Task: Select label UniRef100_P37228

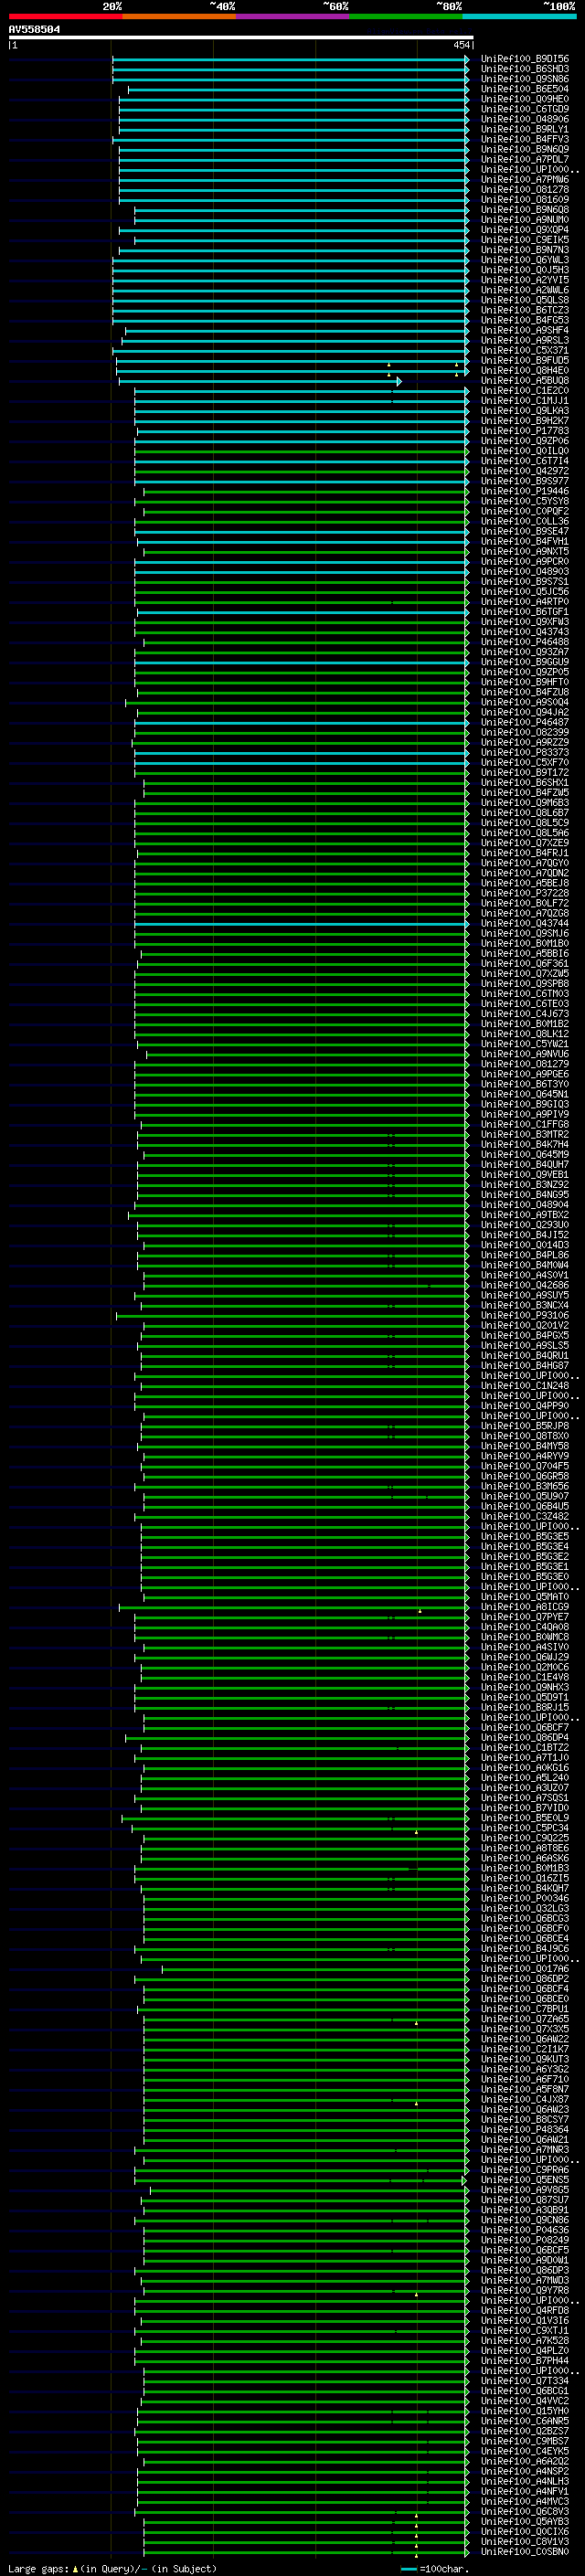Action: point(525,893)
